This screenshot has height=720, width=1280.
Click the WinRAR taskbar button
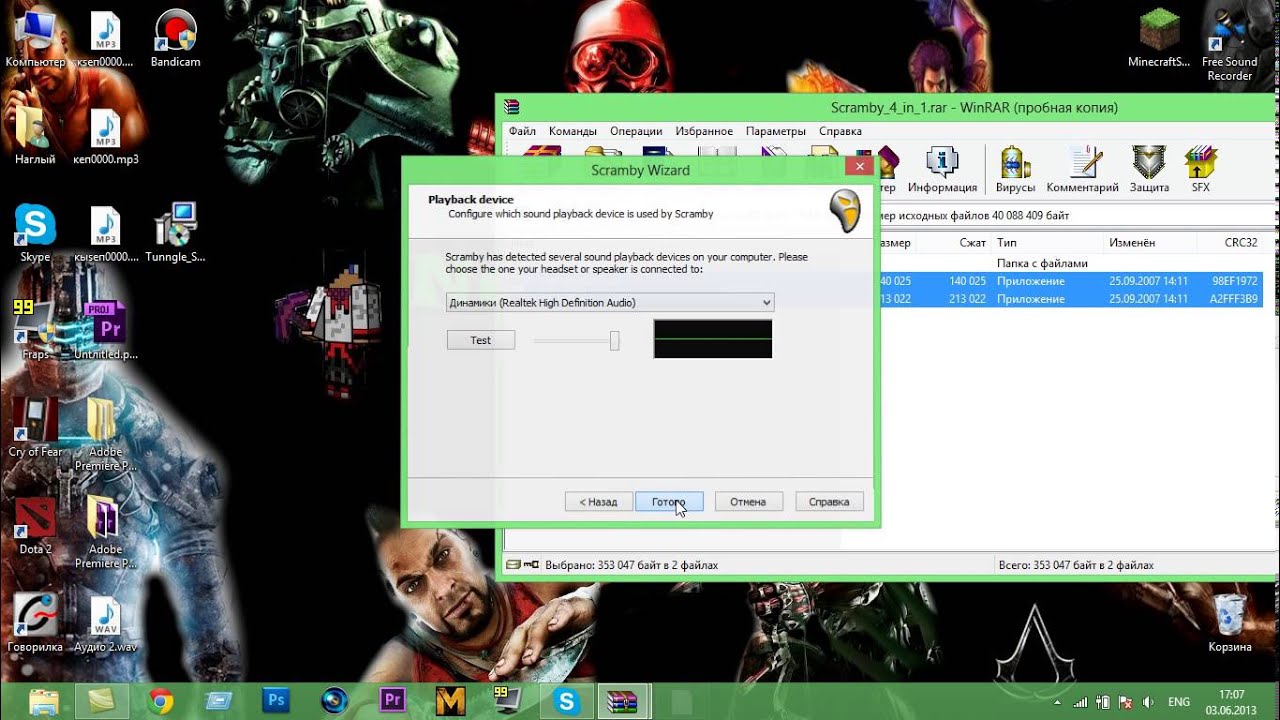[625, 701]
